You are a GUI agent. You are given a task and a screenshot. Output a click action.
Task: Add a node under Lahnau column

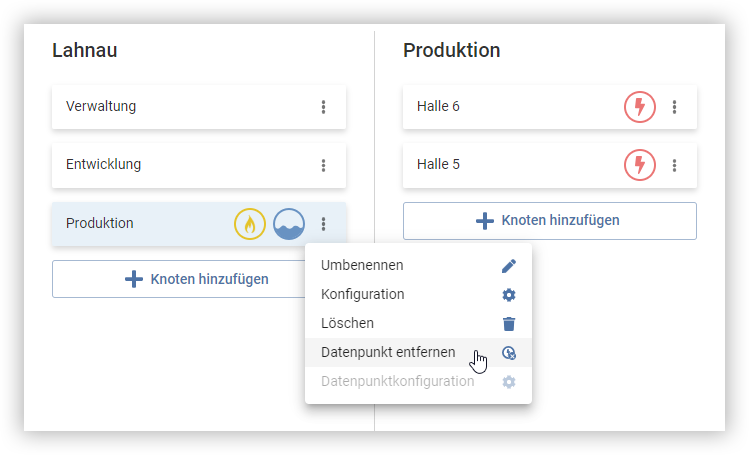tap(179, 279)
